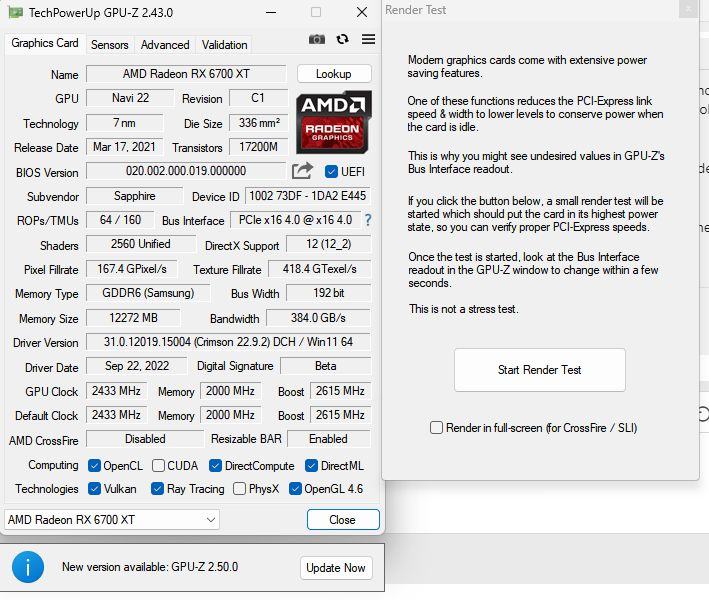Toggle the DirectCompute checkbox
709x600 pixels.
tap(216, 466)
